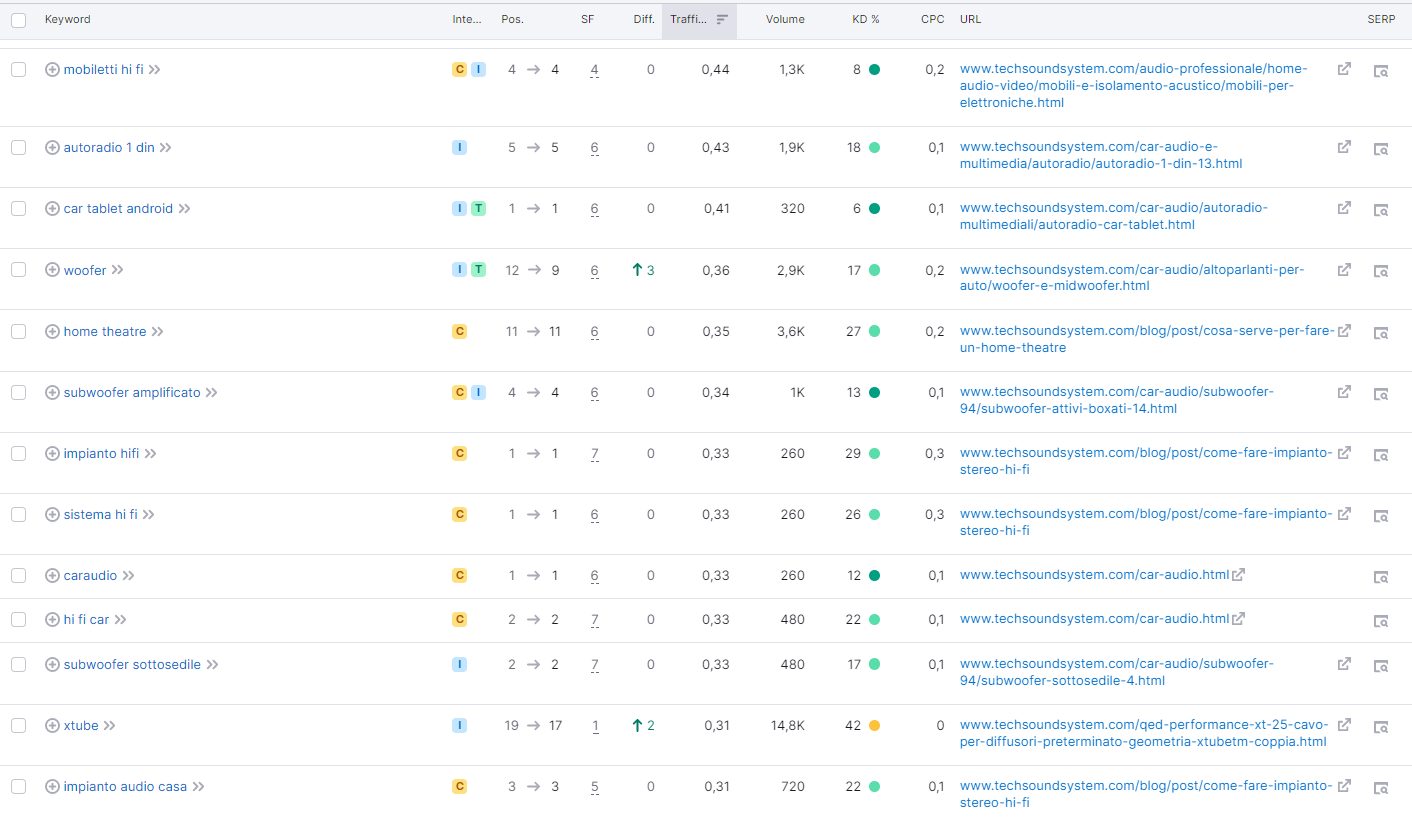The image size is (1412, 821).
Task: Expand details arrows next to subwoofer amplificato
Action: point(212,393)
